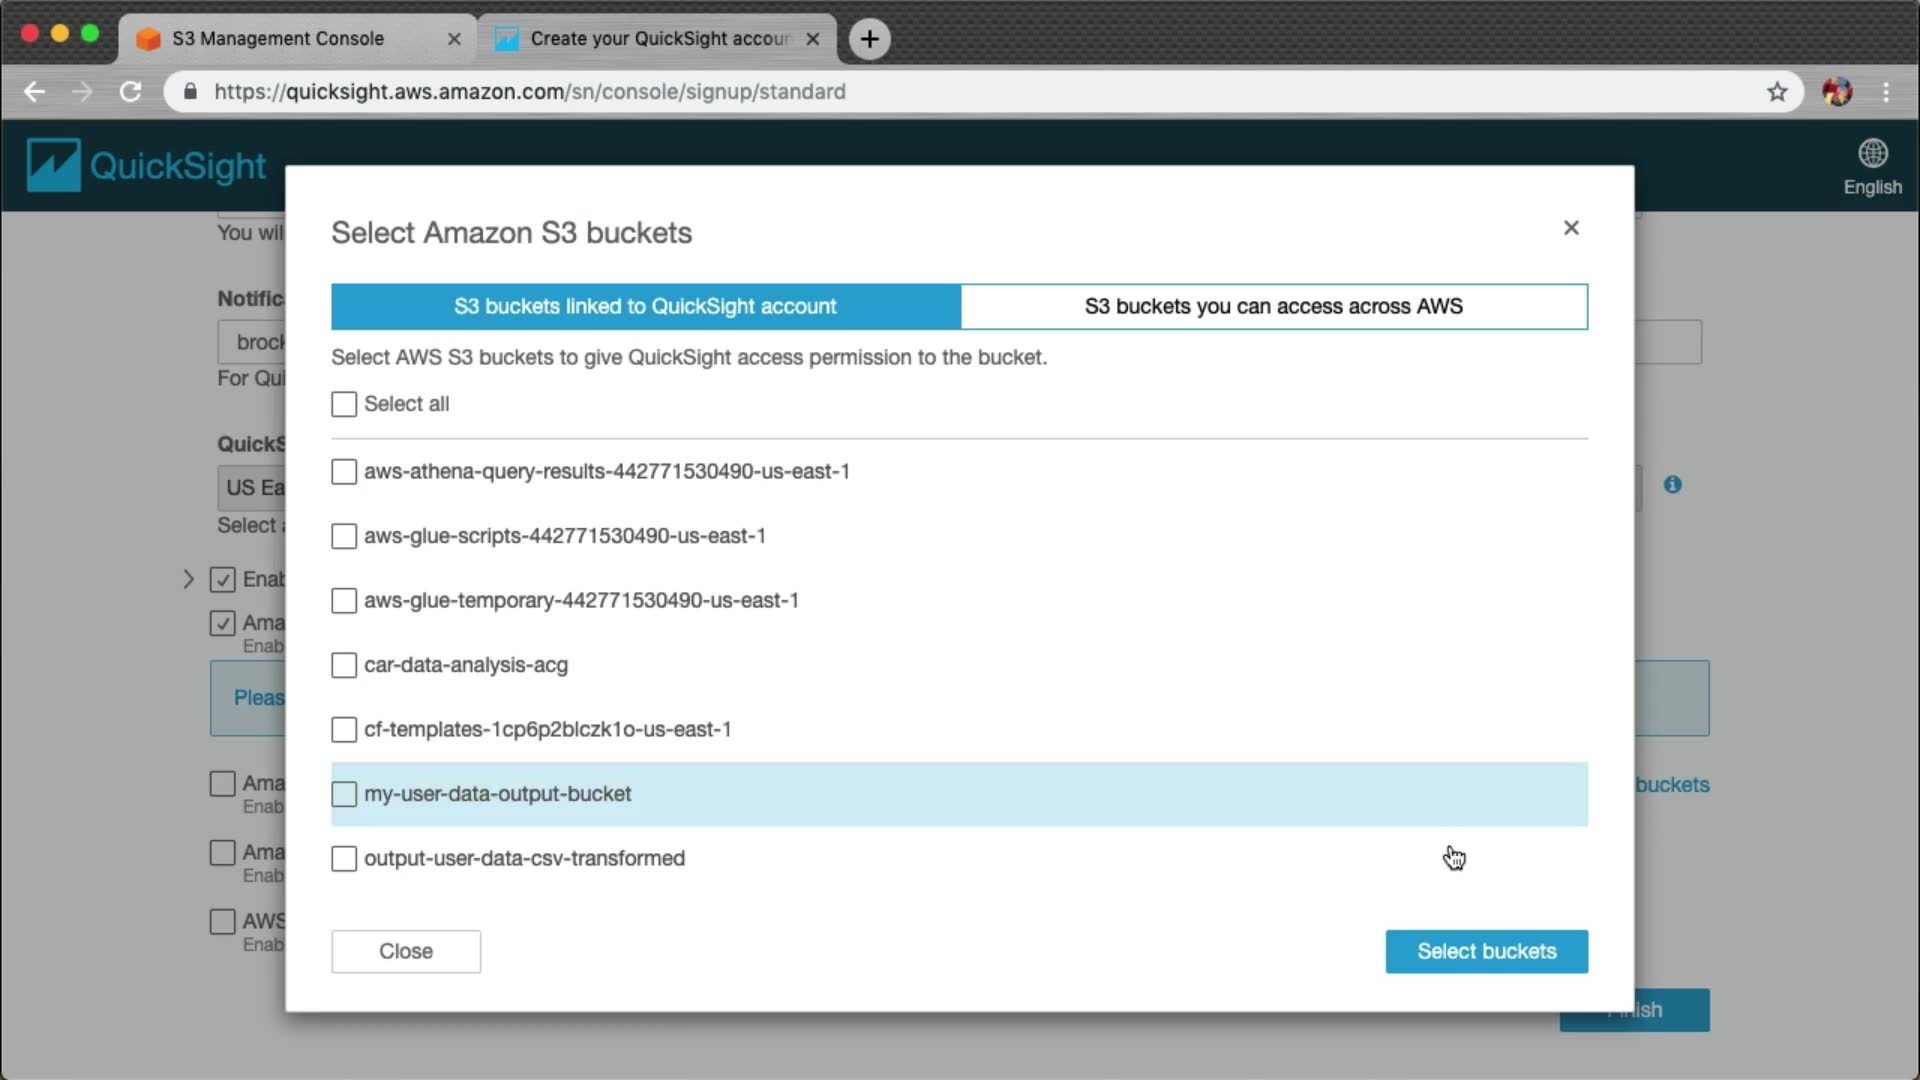Reload the page
1920x1080 pixels.
[x=130, y=92]
